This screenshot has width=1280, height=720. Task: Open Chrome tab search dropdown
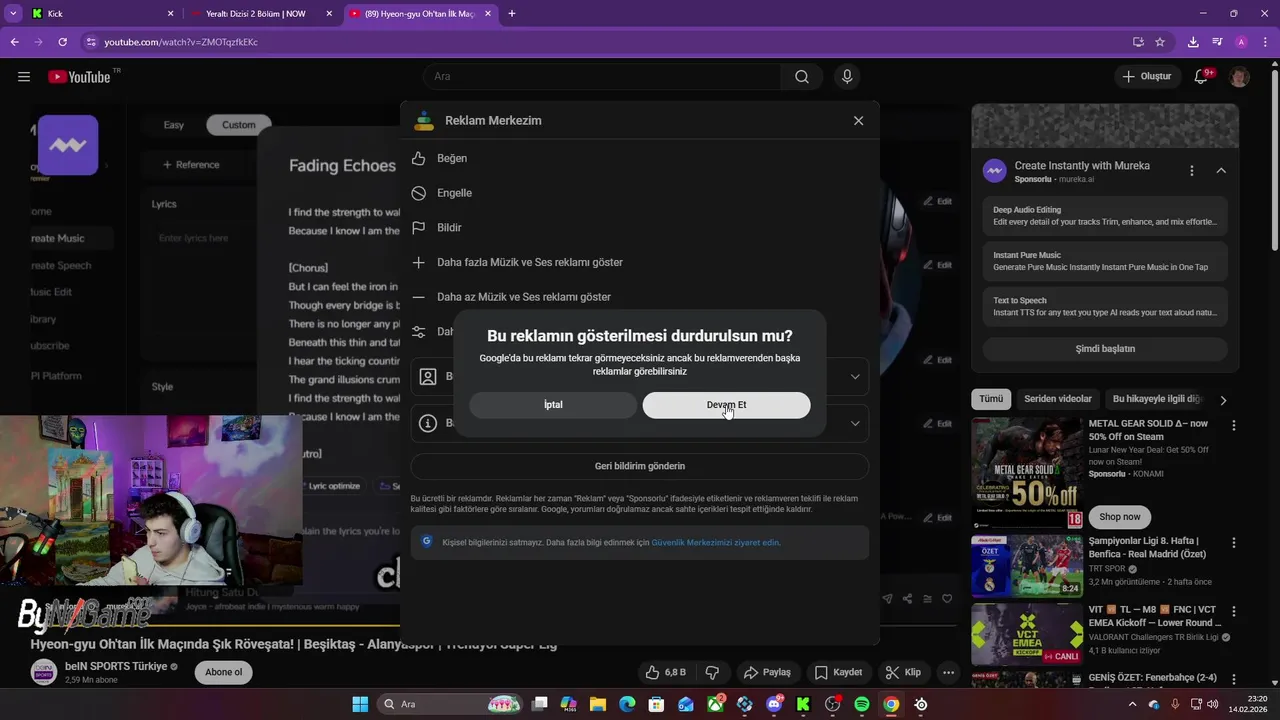pos(13,14)
